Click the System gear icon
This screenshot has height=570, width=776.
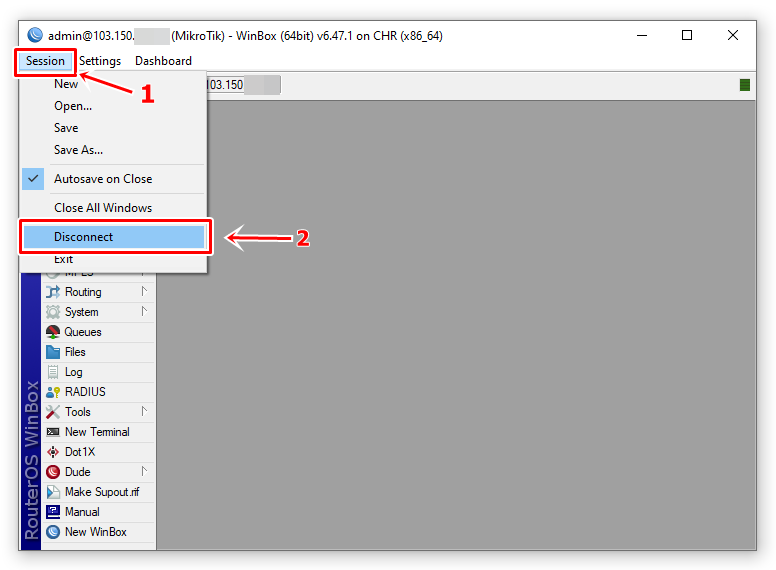click(x=53, y=312)
